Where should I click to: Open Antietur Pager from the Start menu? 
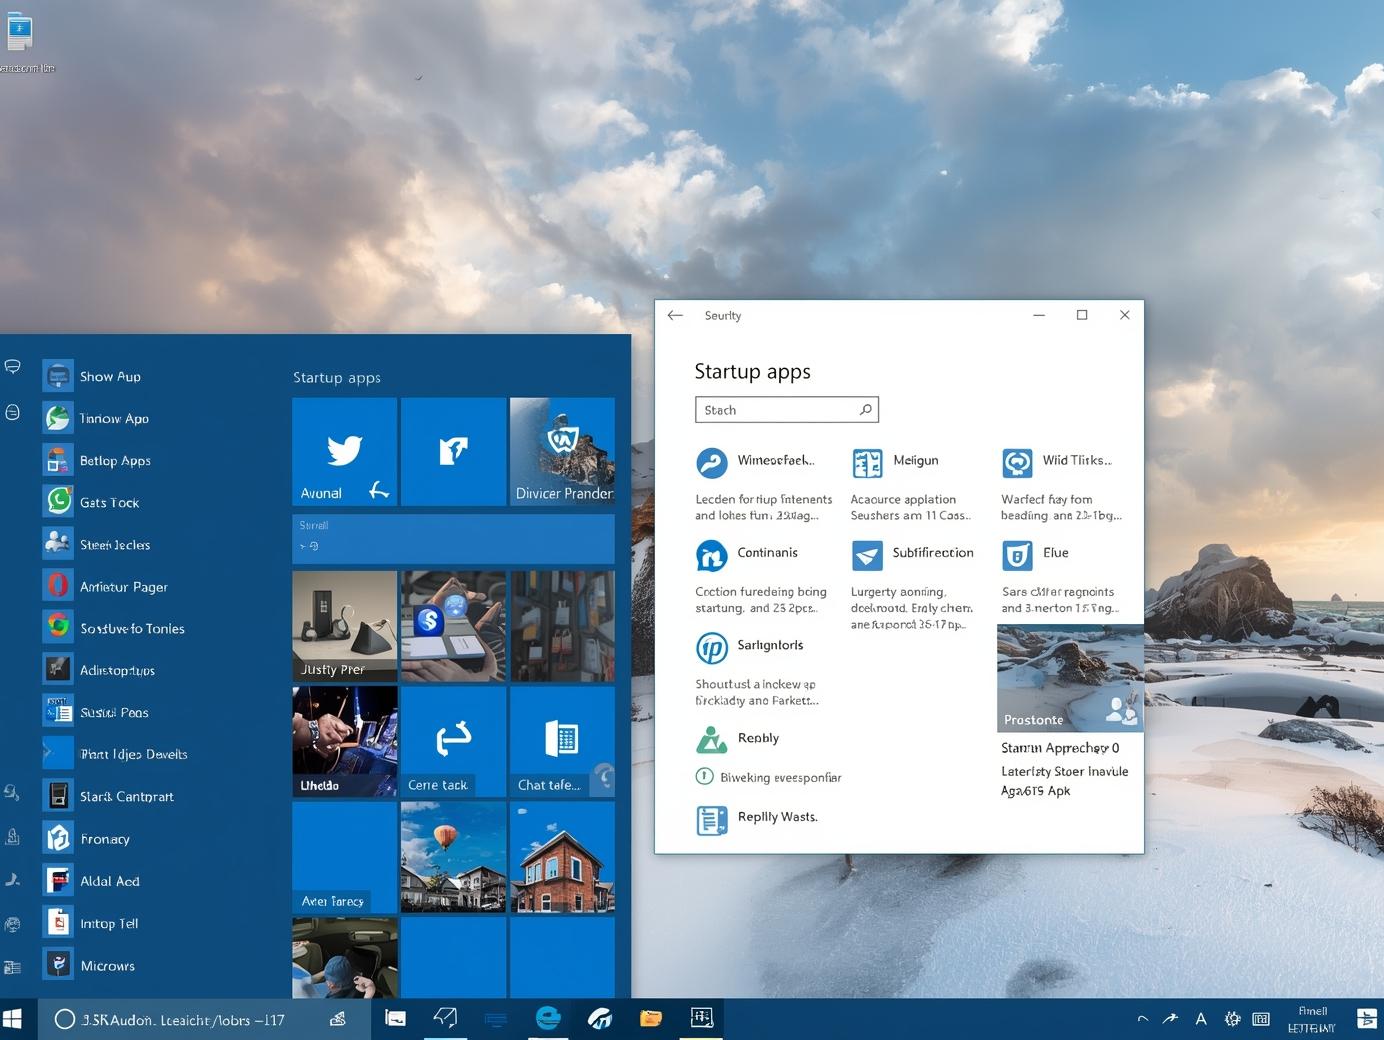pos(123,587)
